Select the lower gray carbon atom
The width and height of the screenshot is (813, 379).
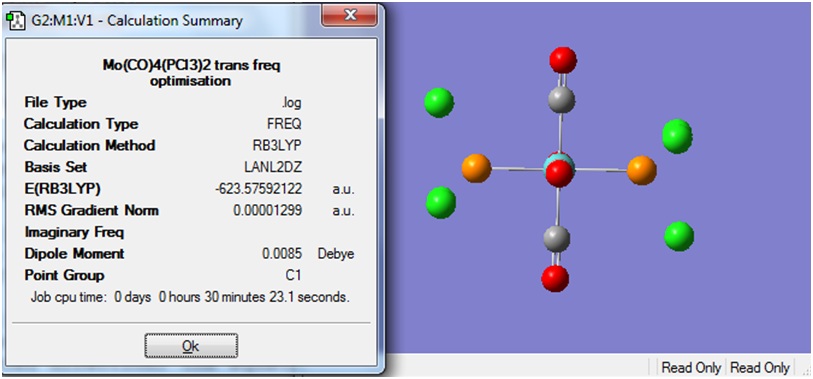[x=557, y=239]
